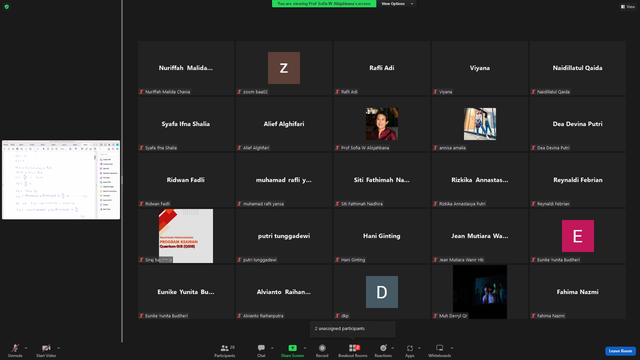640x360 pixels.
Task: Open Breakout Rooms
Action: pyautogui.click(x=353, y=350)
